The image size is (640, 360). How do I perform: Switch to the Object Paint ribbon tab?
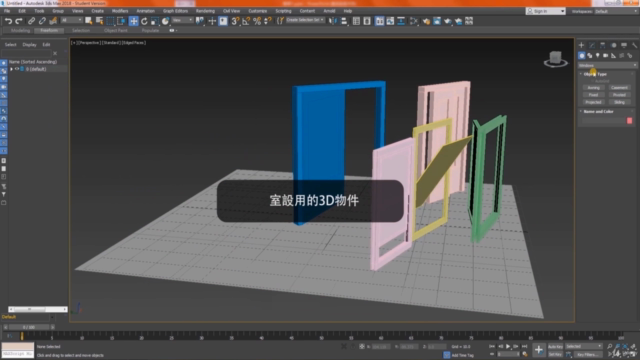click(116, 30)
